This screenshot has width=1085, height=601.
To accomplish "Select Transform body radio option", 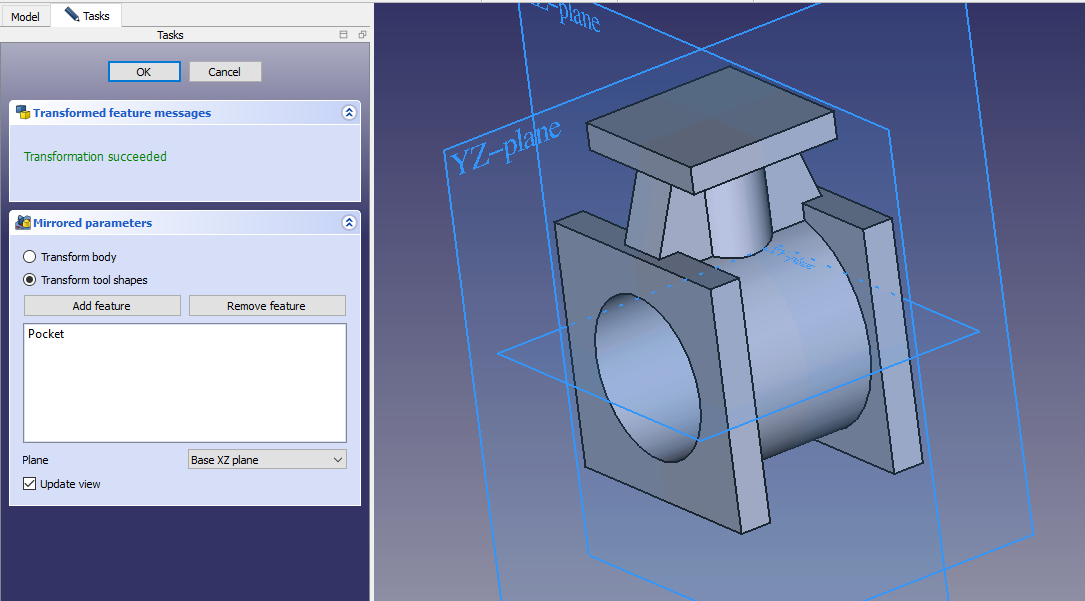I will tap(30, 257).
